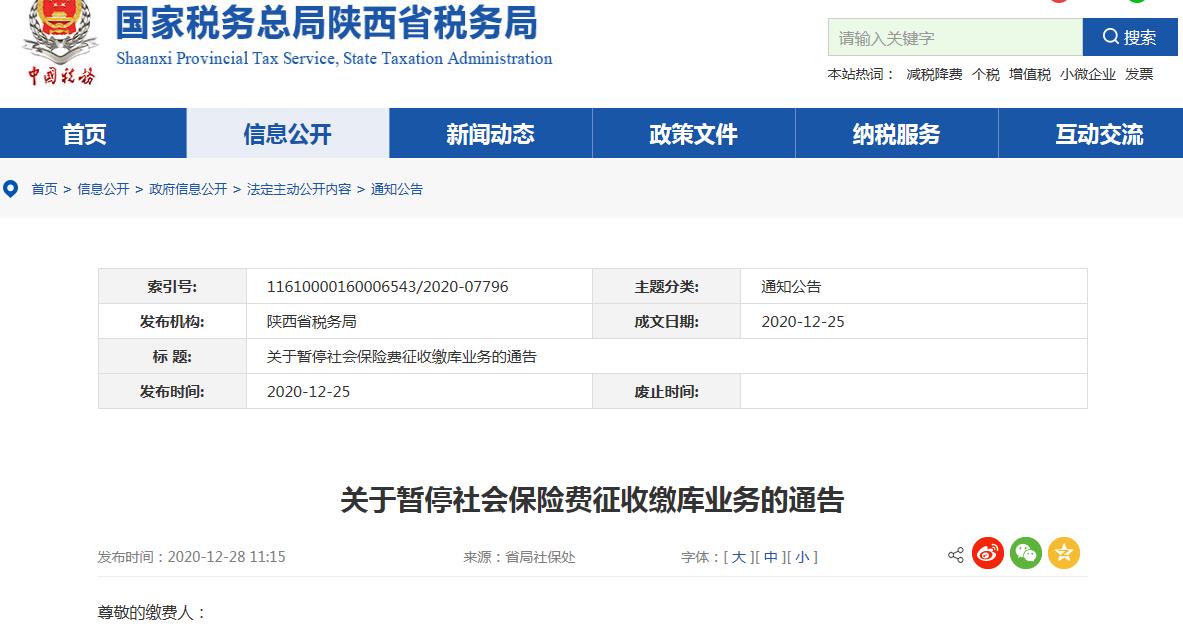This screenshot has width=1183, height=626.
Task: Click the 减税降费 hot word link
Action: point(934,74)
